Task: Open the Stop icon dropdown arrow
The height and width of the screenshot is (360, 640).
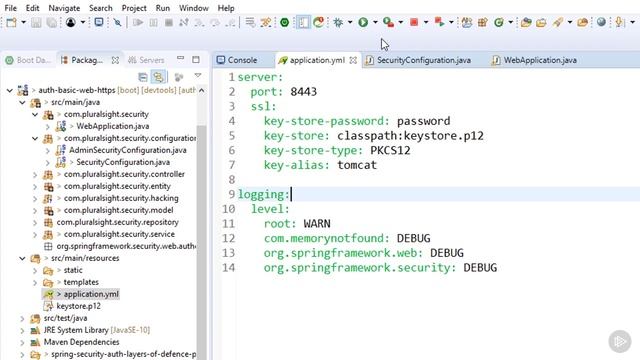Action: tap(426, 22)
